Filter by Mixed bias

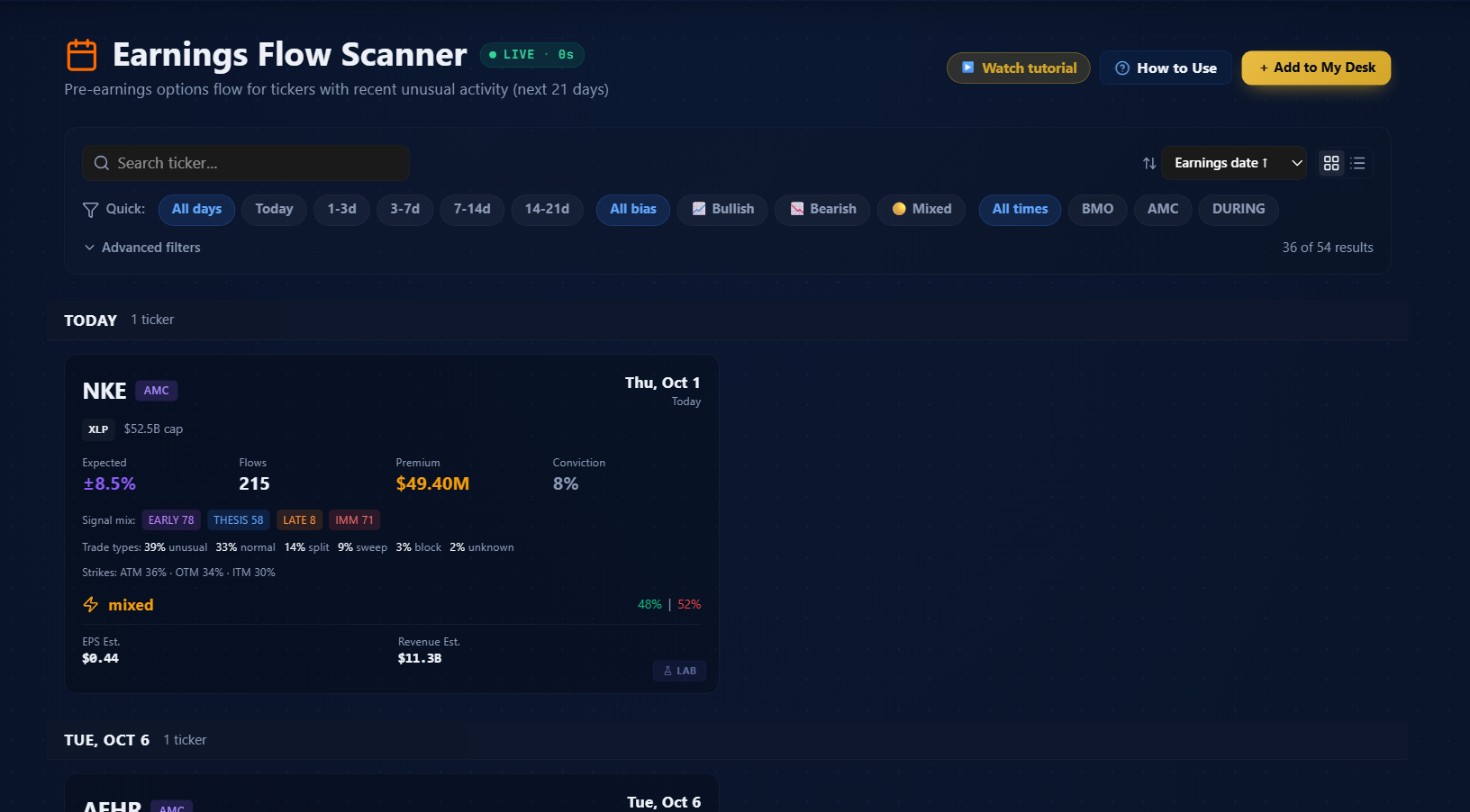point(922,209)
